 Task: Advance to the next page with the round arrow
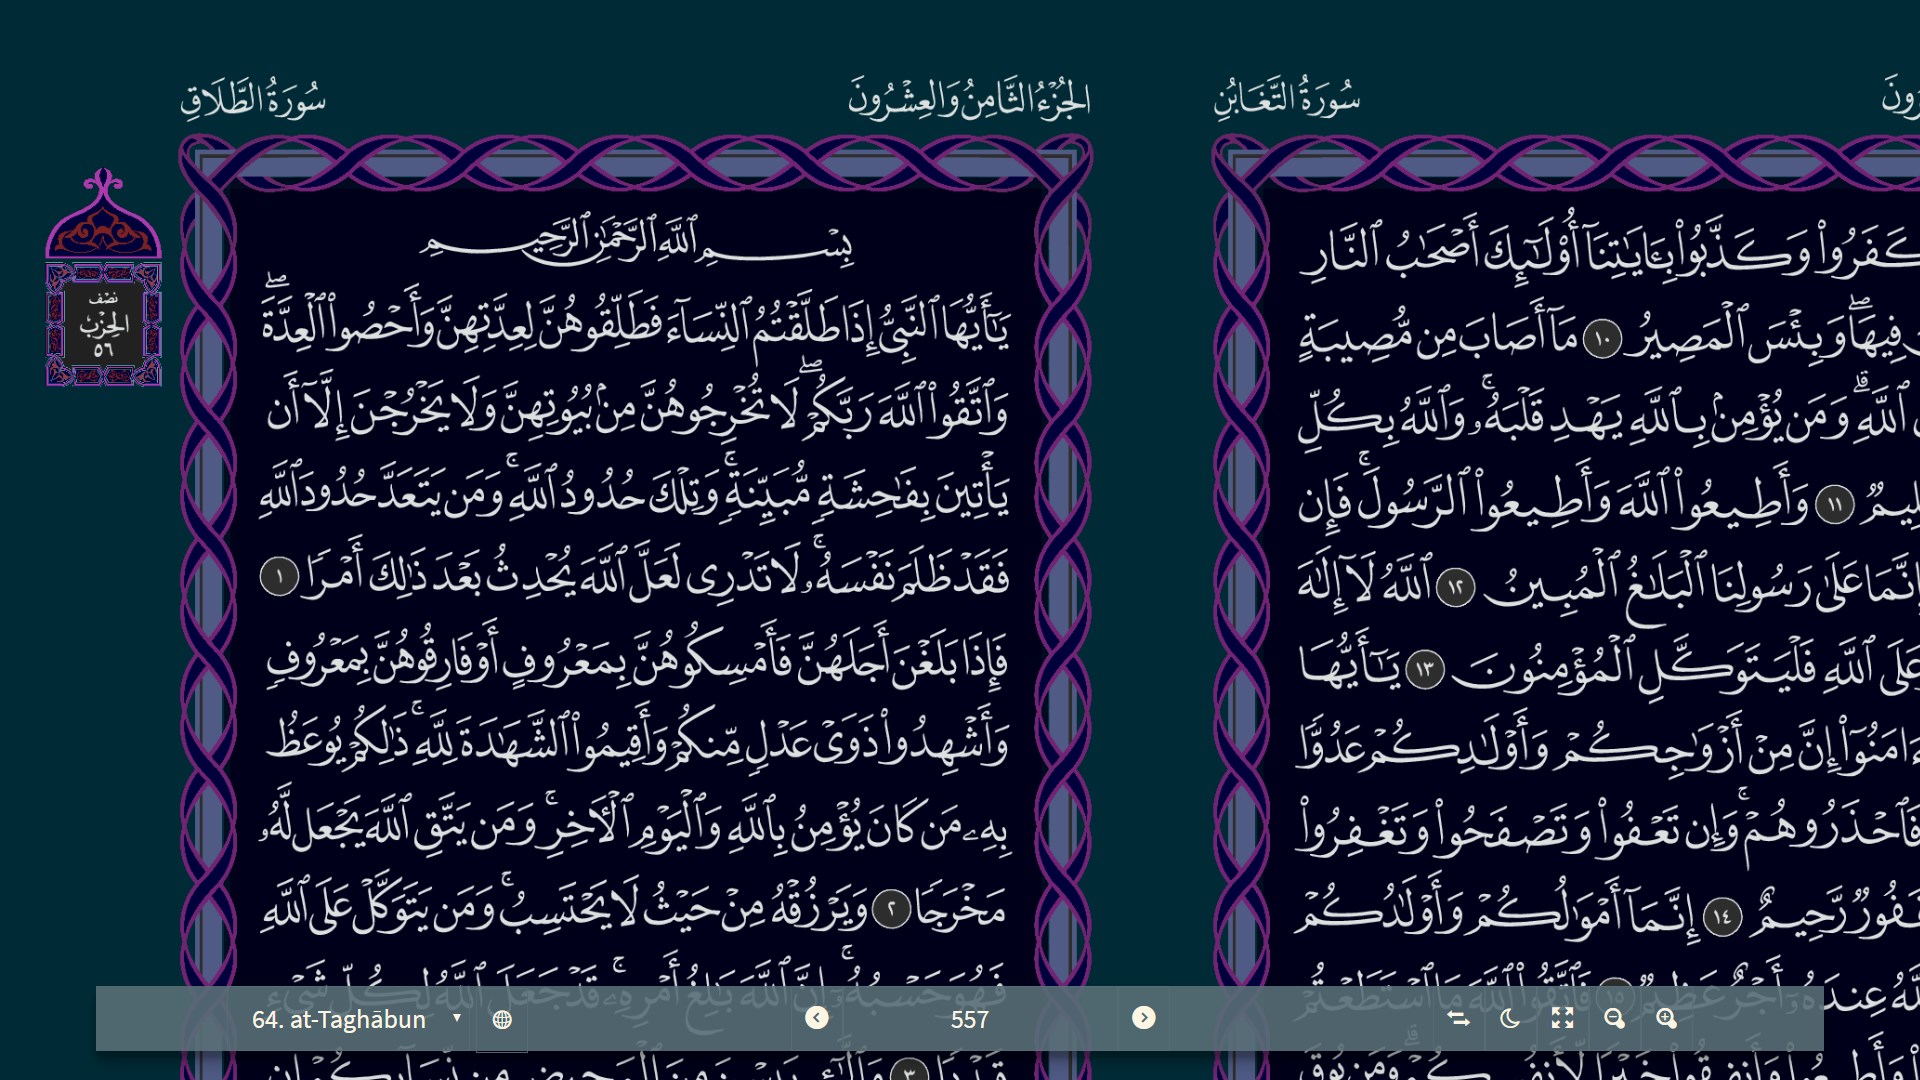pyautogui.click(x=1142, y=1019)
